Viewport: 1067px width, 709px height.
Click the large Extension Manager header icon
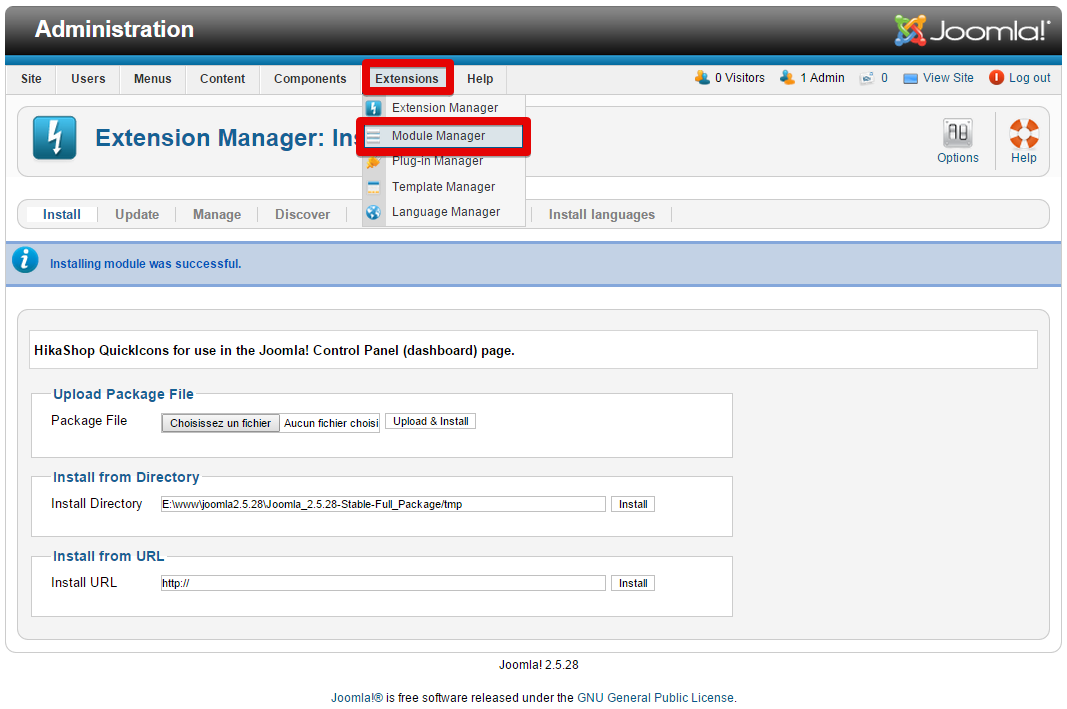click(x=54, y=137)
